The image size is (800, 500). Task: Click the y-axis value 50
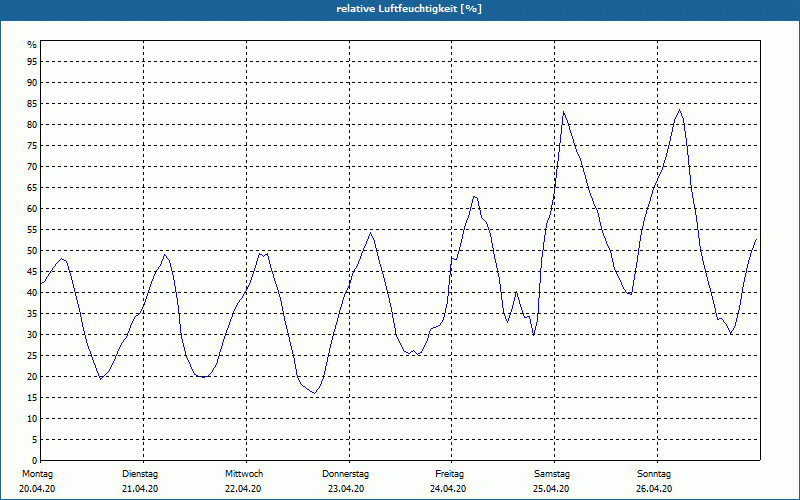pos(32,251)
